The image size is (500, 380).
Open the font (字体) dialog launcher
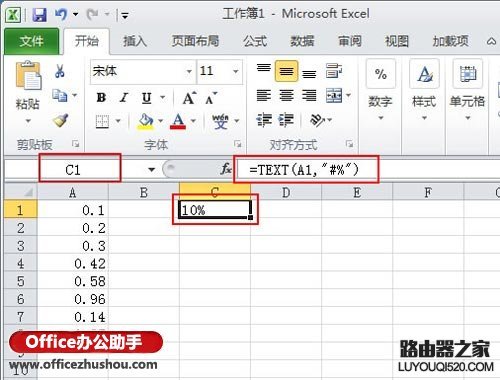pos(238,144)
